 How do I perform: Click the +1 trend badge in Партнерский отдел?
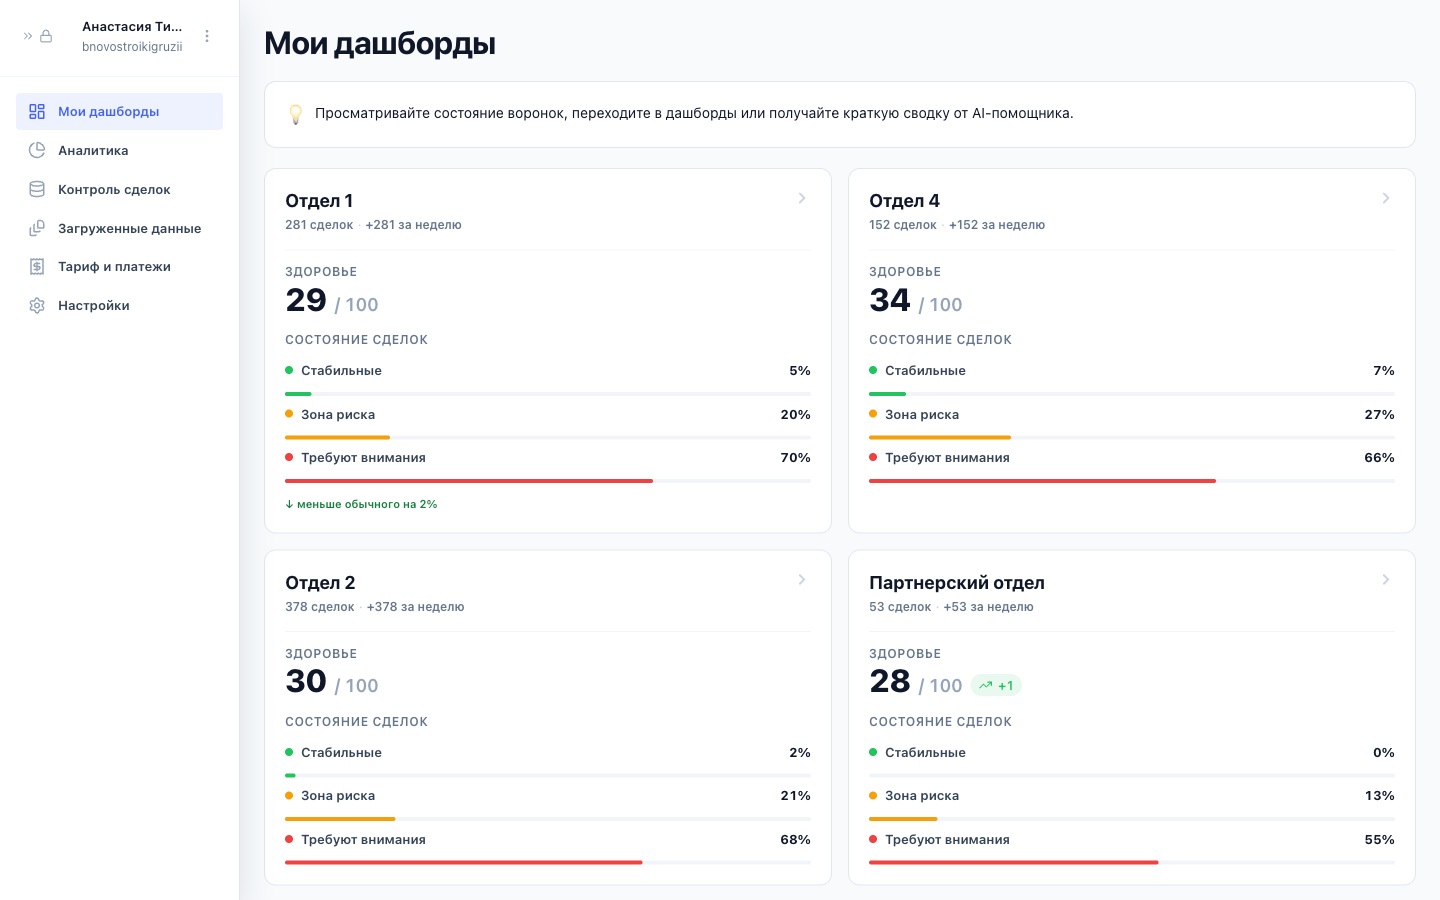pos(996,685)
